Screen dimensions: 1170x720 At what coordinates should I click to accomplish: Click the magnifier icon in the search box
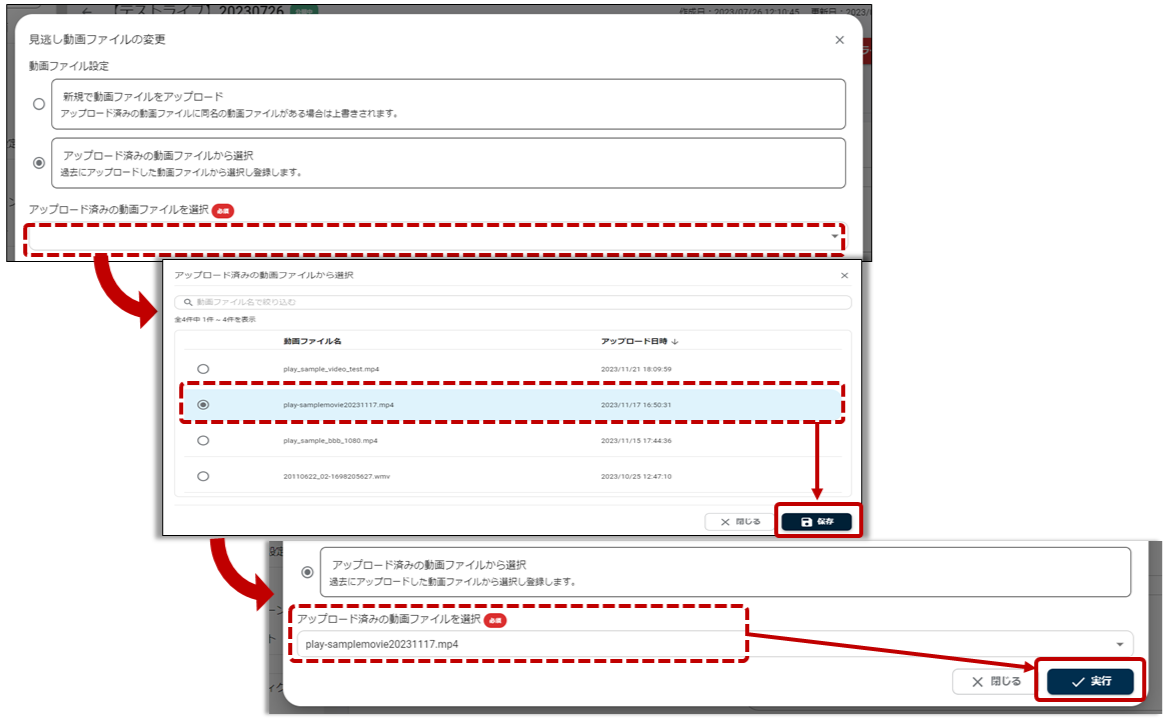(x=186, y=302)
